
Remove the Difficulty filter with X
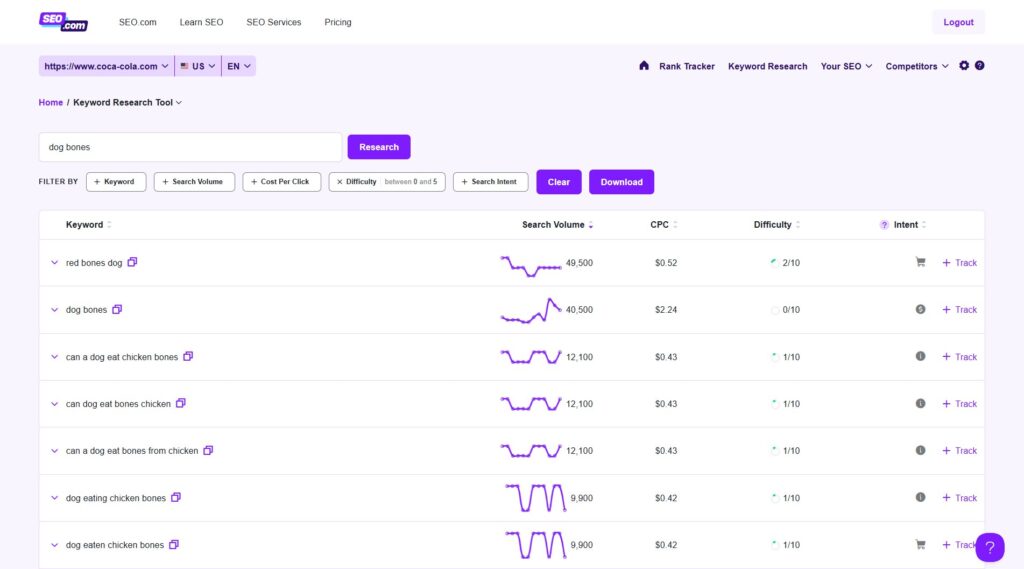tap(340, 182)
